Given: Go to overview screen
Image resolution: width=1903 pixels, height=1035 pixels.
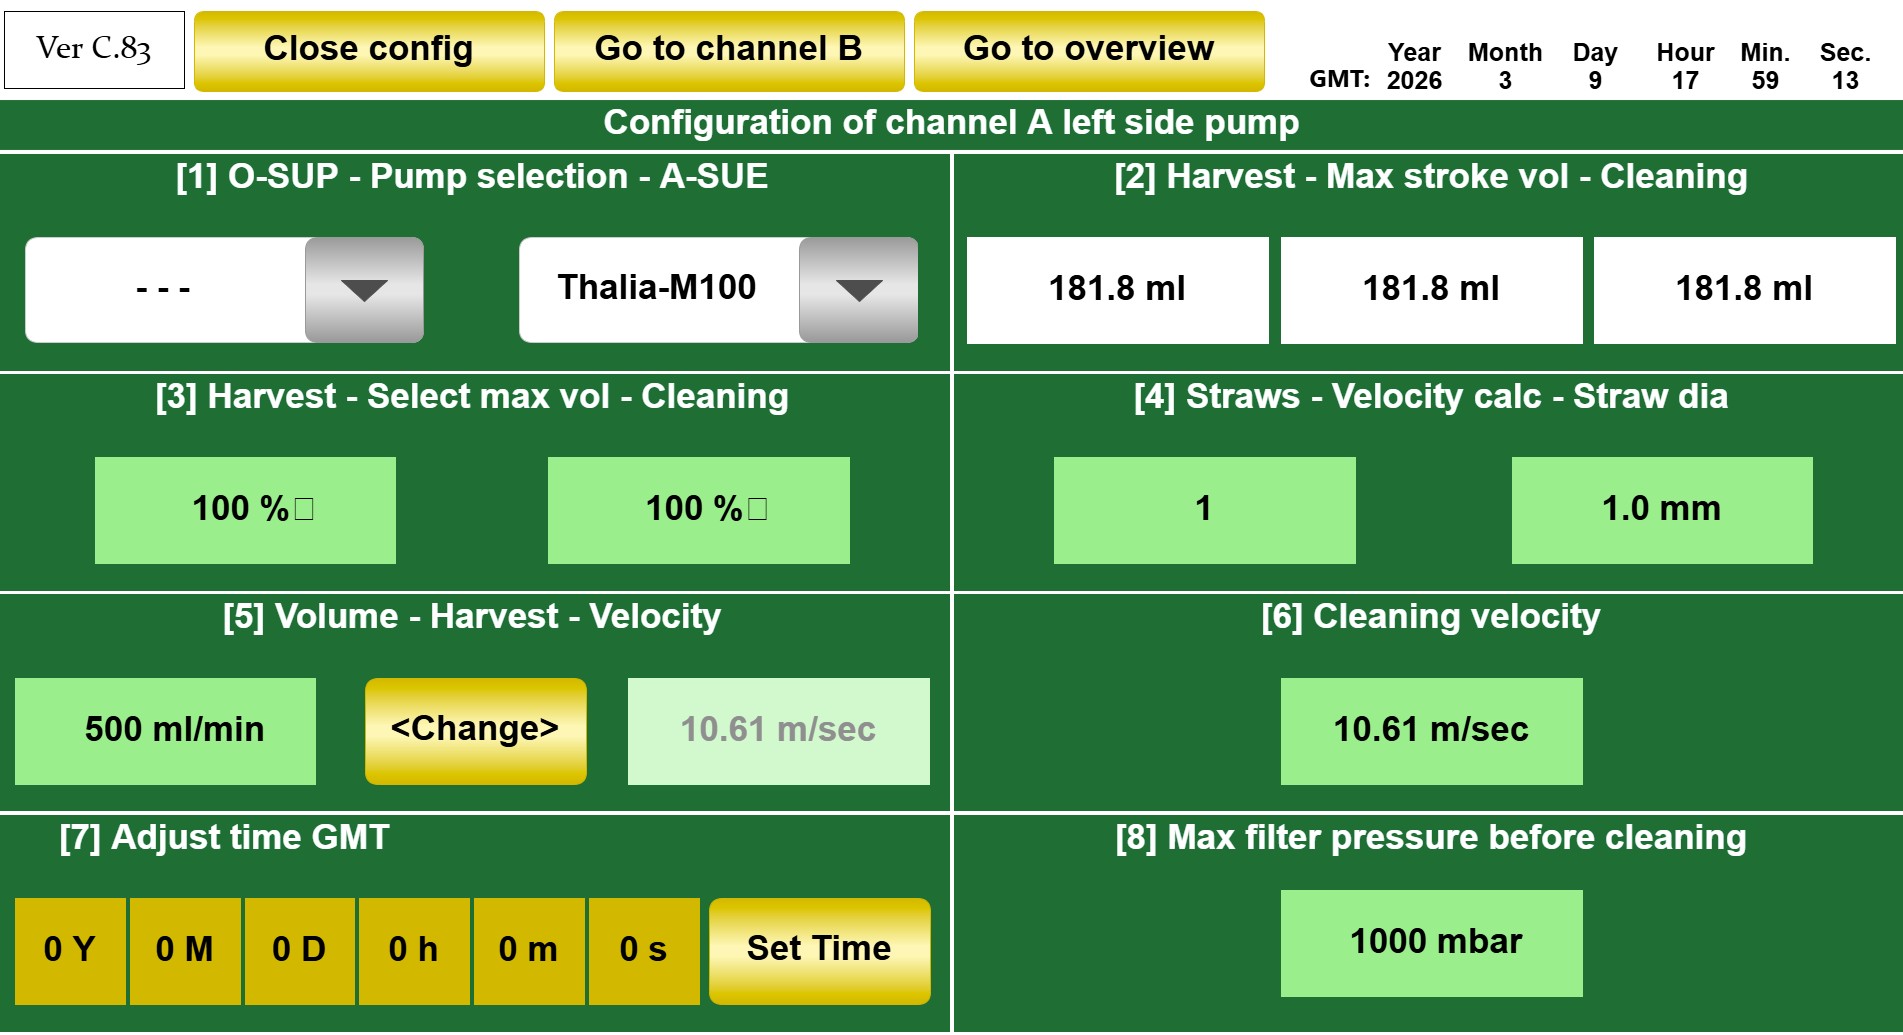Looking at the screenshot, I should coord(1088,50).
